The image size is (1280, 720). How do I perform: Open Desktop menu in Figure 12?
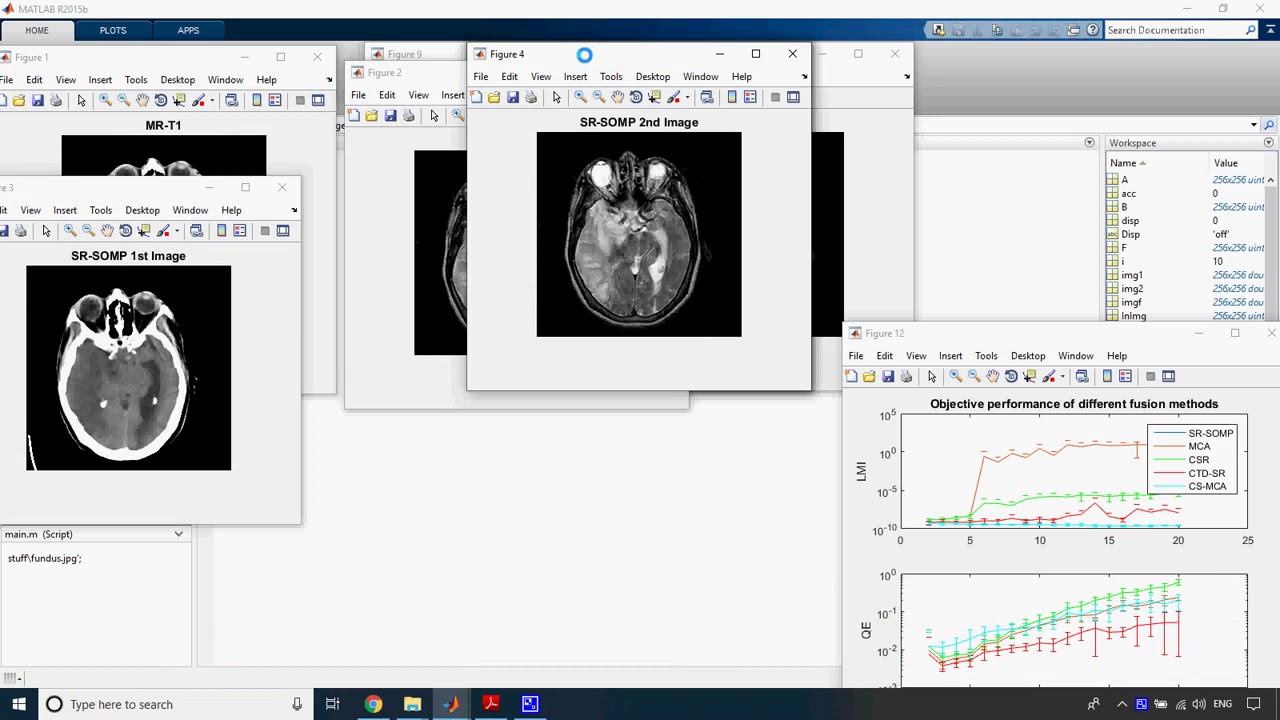(x=1028, y=355)
